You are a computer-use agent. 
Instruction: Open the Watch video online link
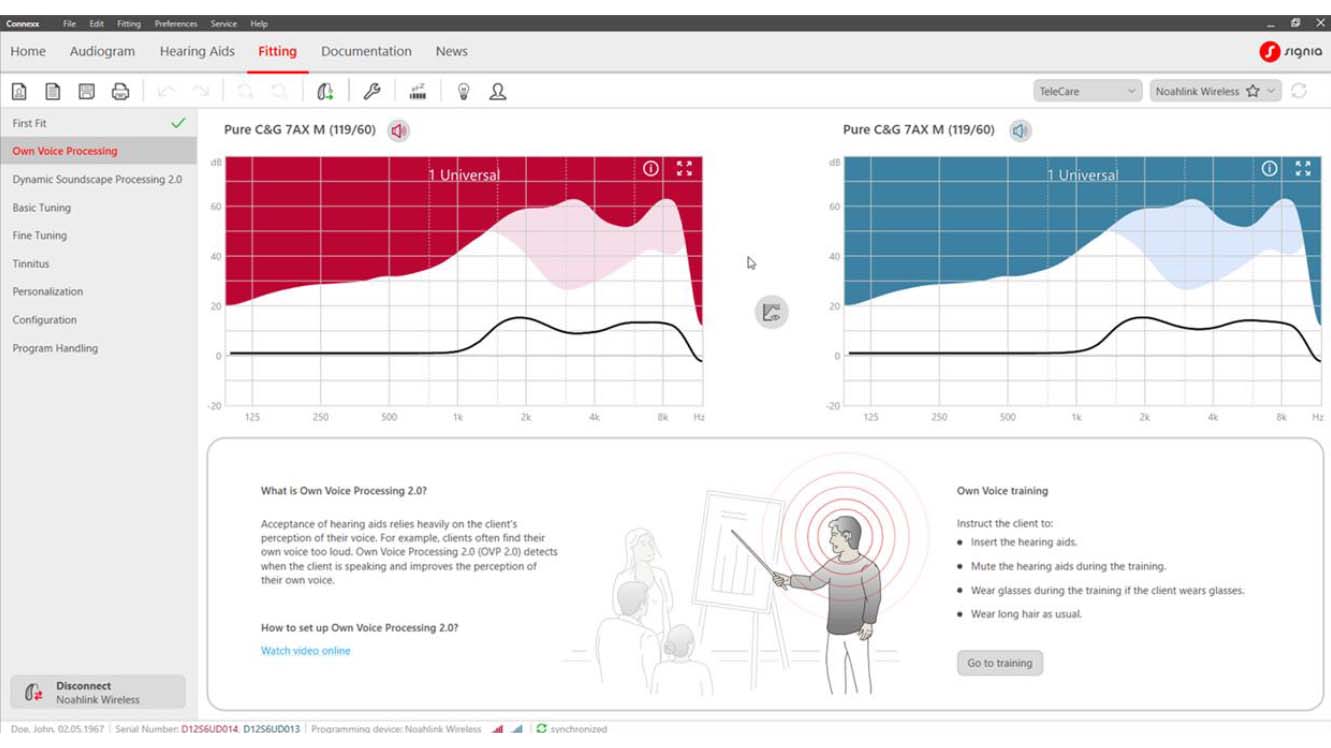coord(305,651)
